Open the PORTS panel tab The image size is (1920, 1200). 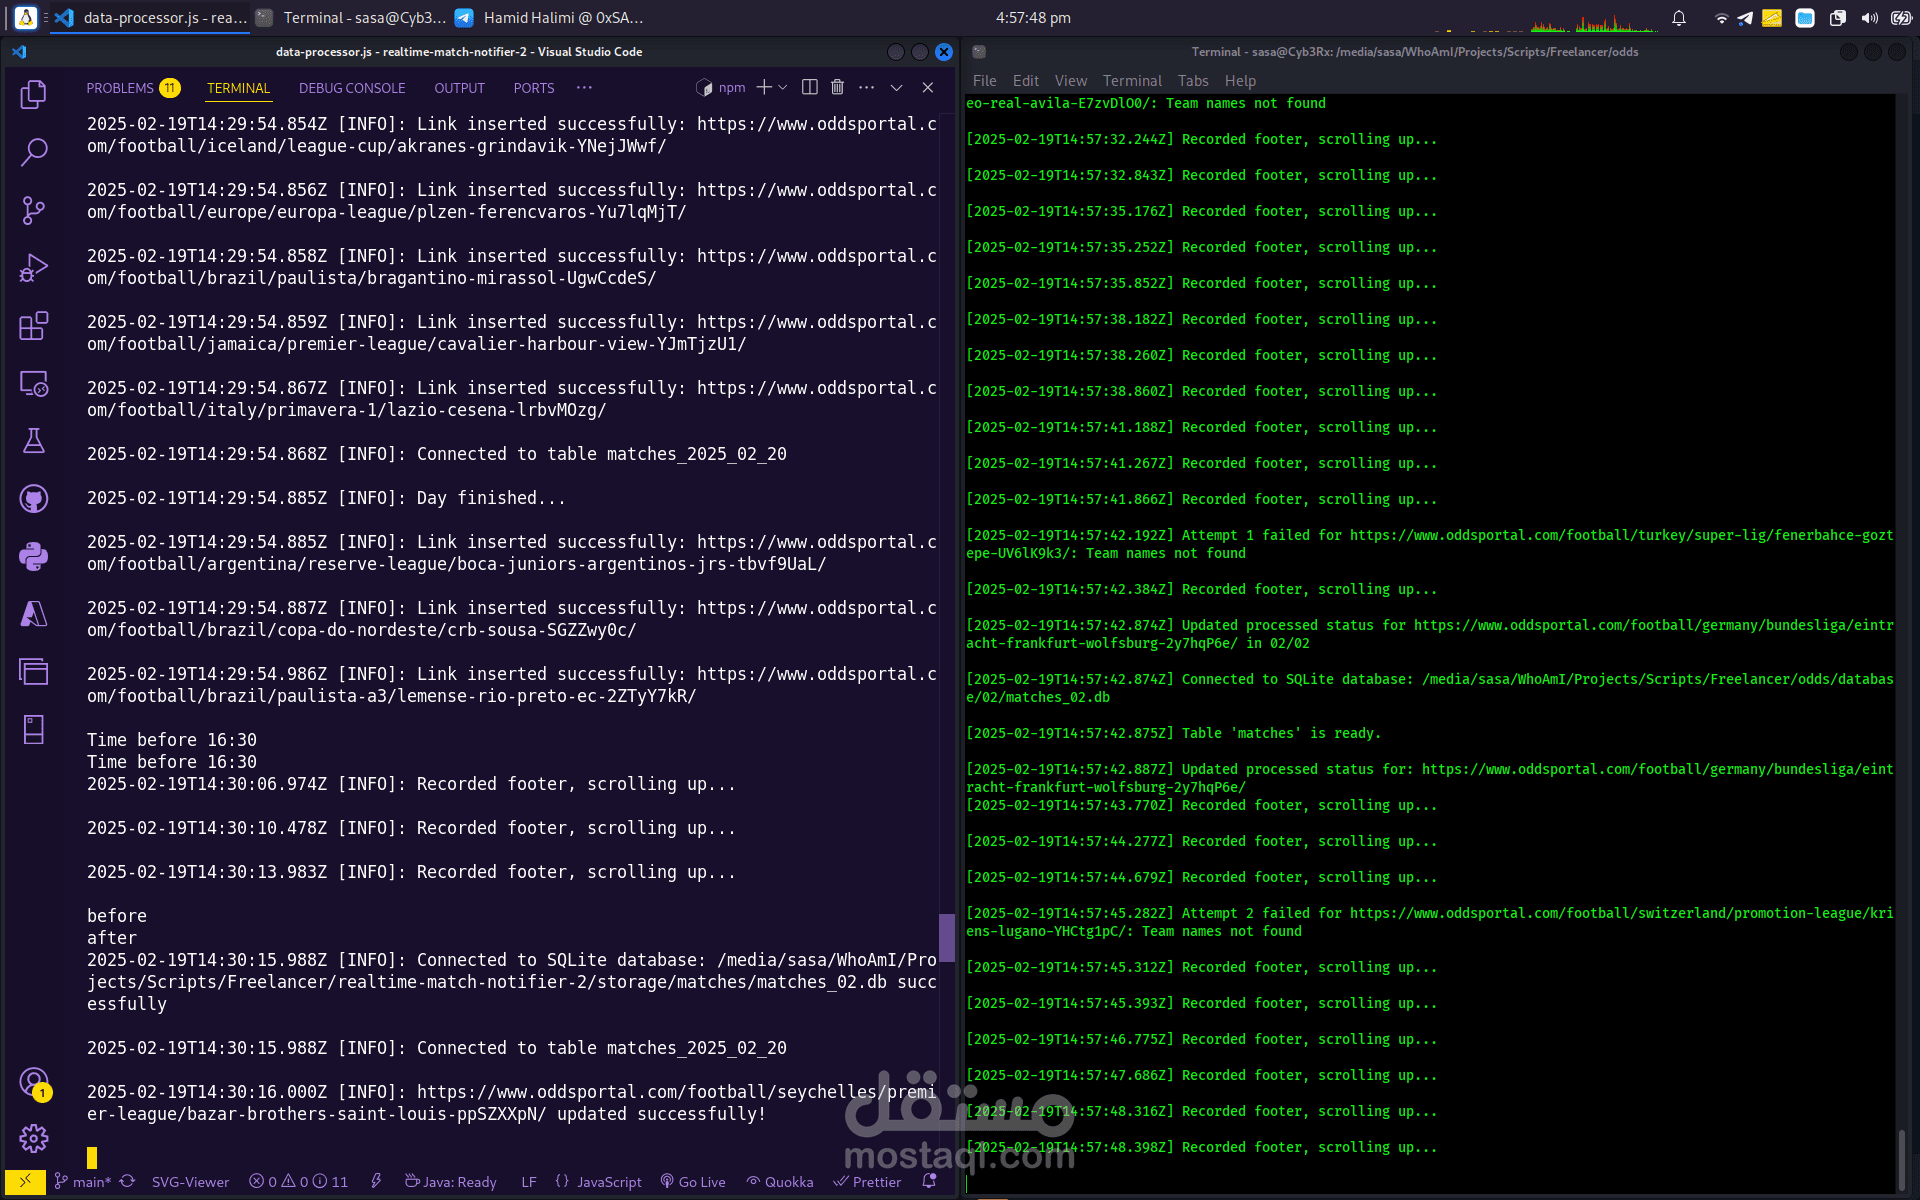(534, 88)
